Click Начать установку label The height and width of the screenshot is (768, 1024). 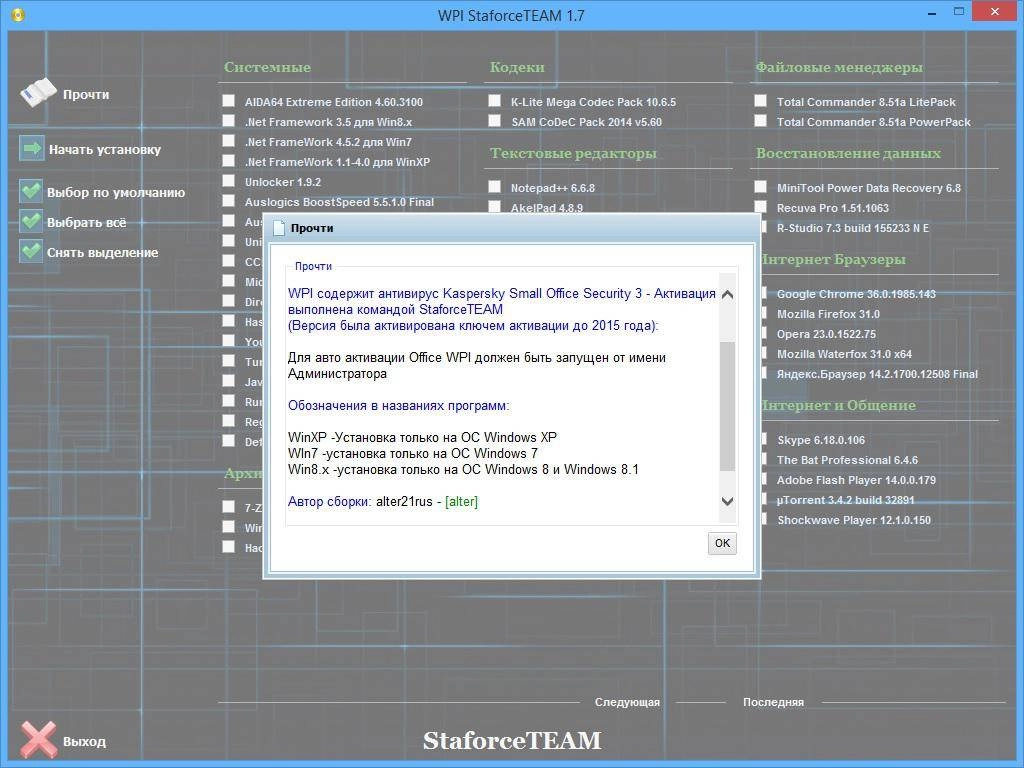click(x=105, y=150)
